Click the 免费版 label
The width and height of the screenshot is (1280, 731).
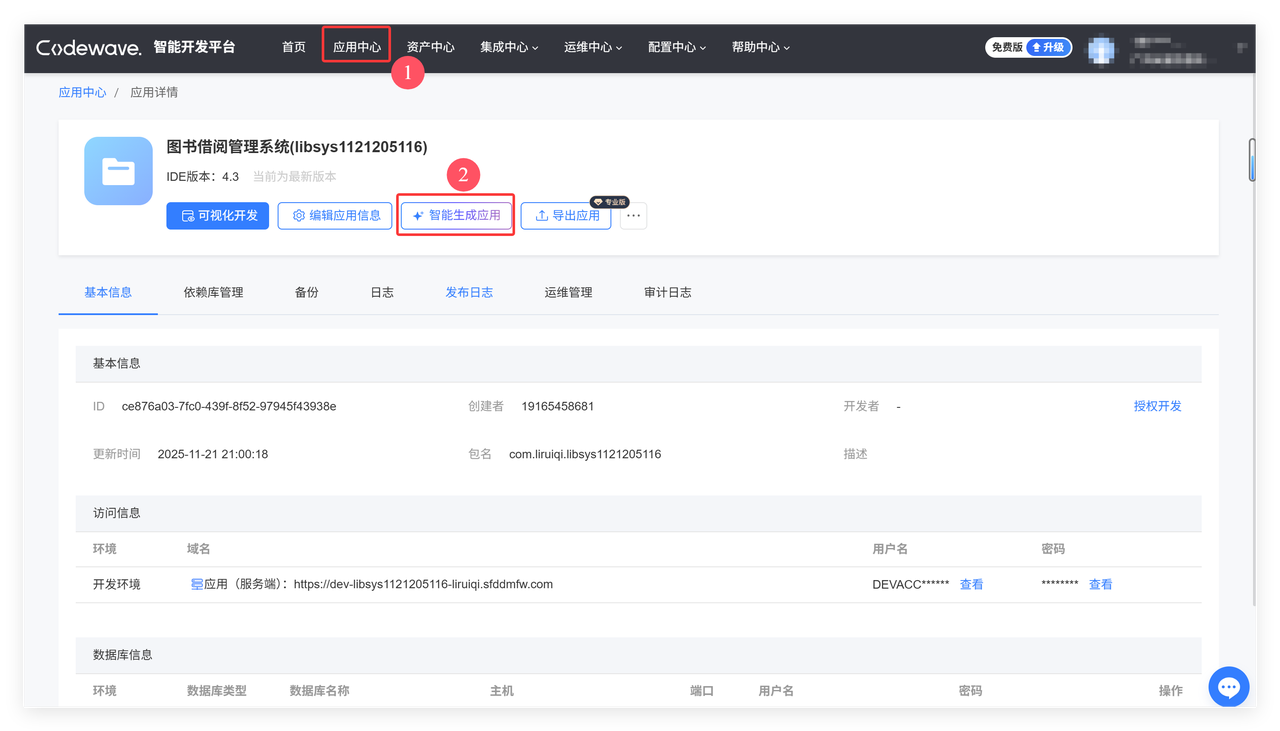[x=1007, y=47]
